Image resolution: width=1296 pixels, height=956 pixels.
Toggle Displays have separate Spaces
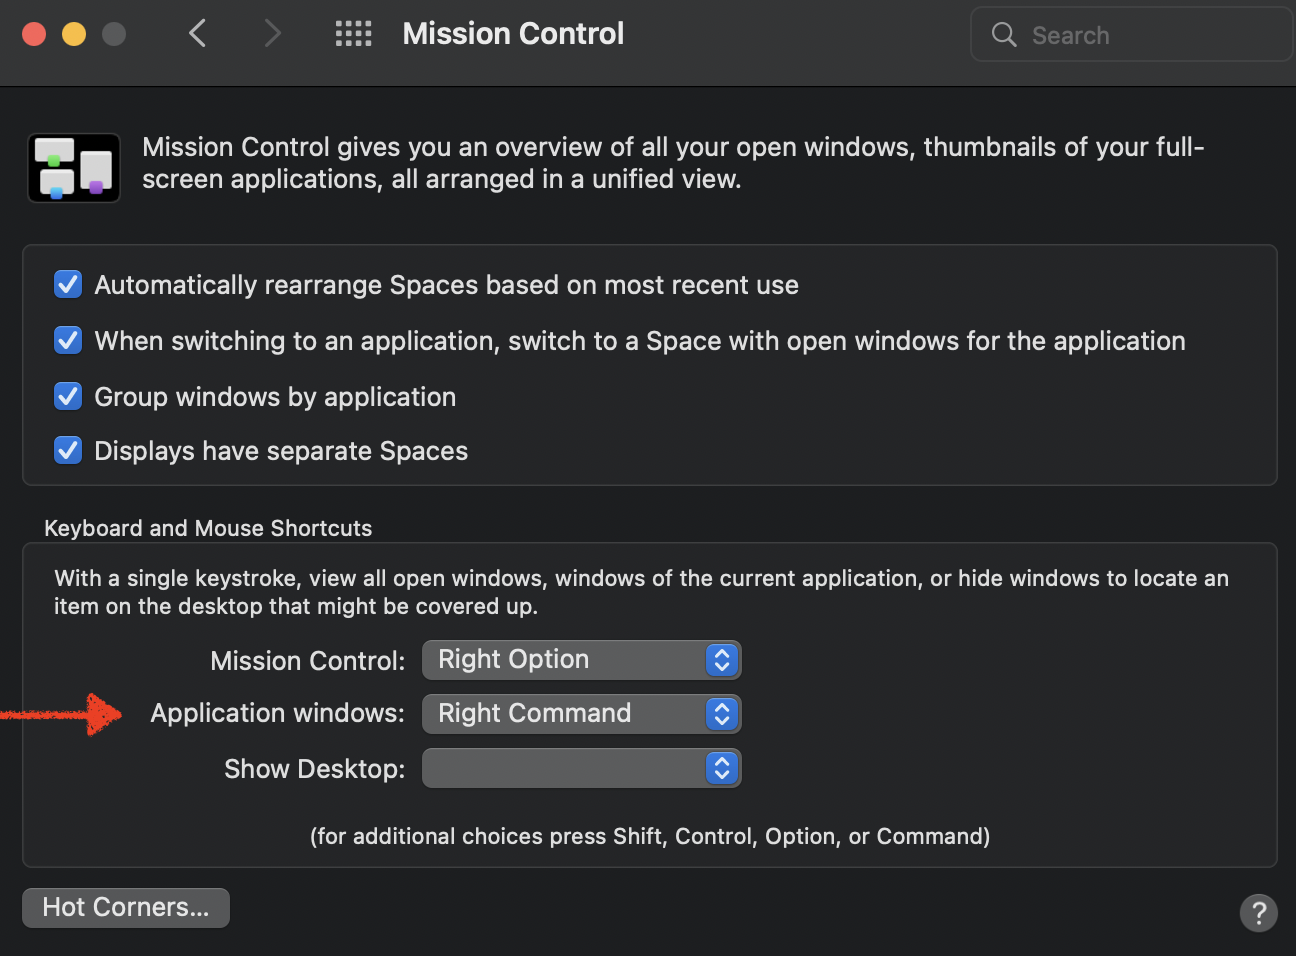pyautogui.click(x=68, y=451)
